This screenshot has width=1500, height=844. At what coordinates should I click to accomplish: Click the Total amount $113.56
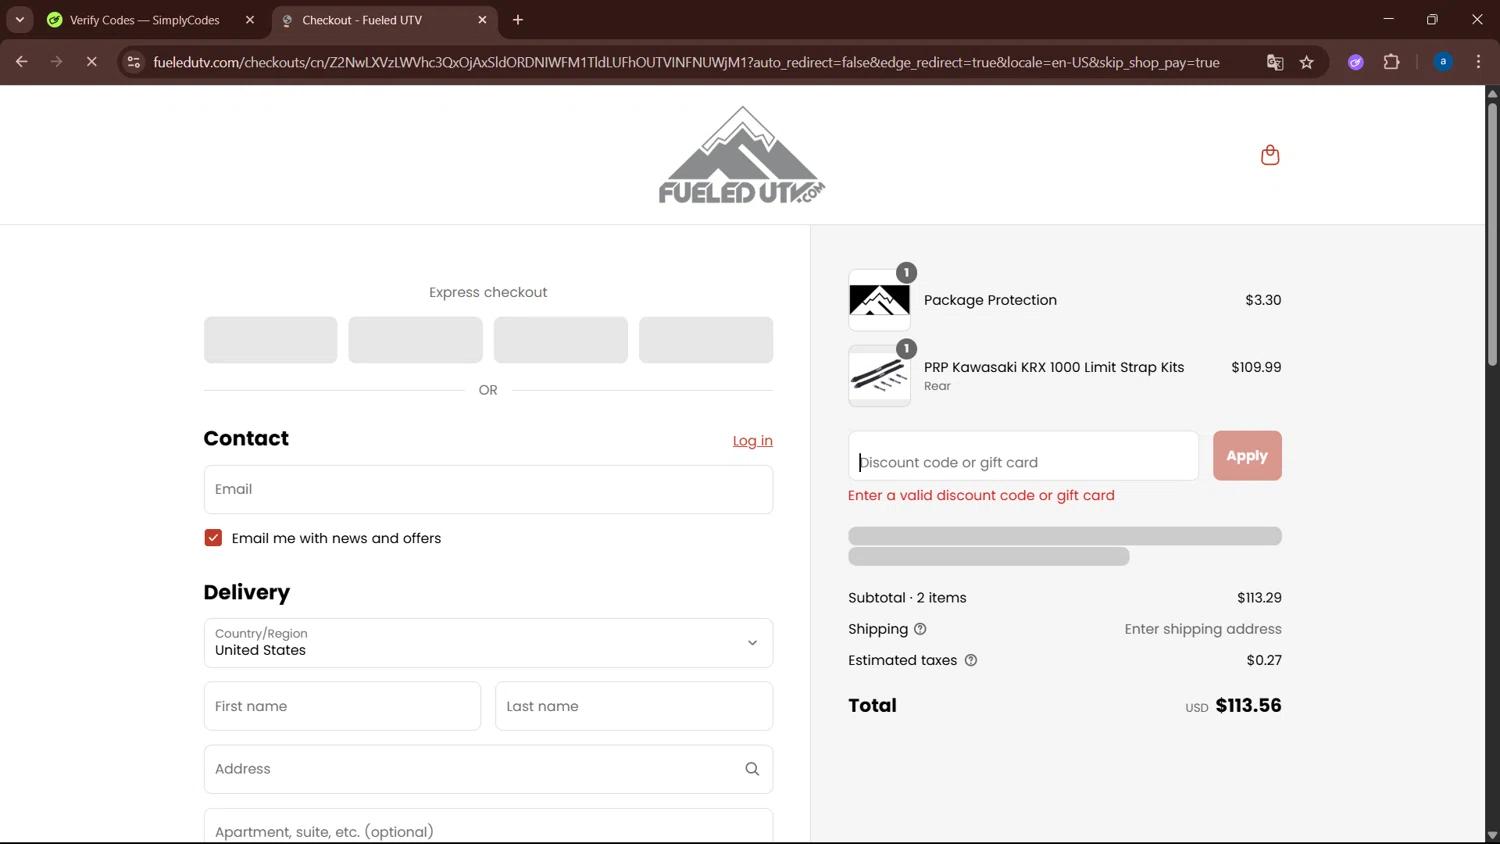[x=1248, y=706]
